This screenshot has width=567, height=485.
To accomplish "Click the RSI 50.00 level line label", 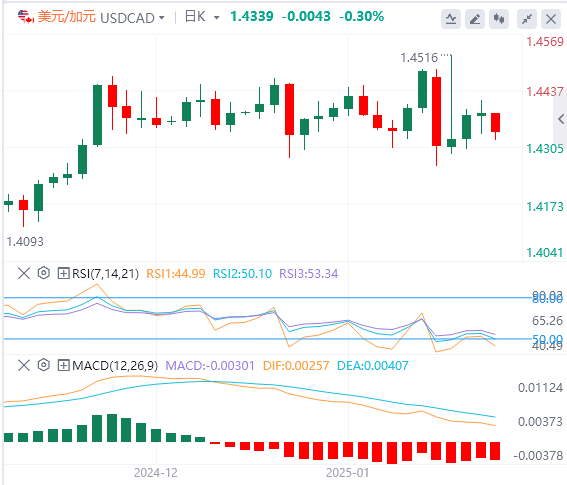I will pos(547,339).
